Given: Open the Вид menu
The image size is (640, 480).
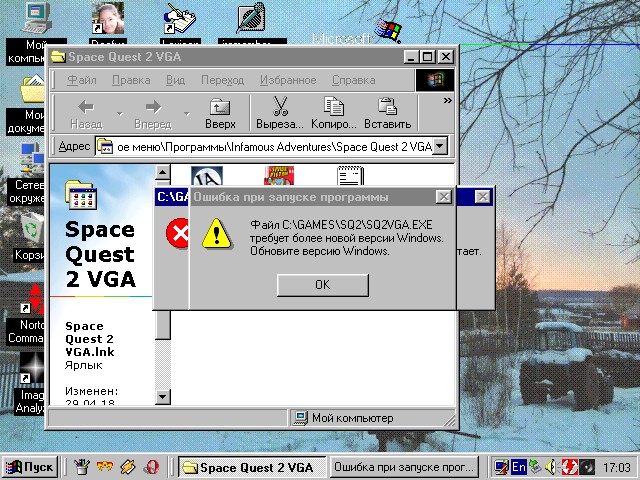Looking at the screenshot, I should tap(176, 80).
